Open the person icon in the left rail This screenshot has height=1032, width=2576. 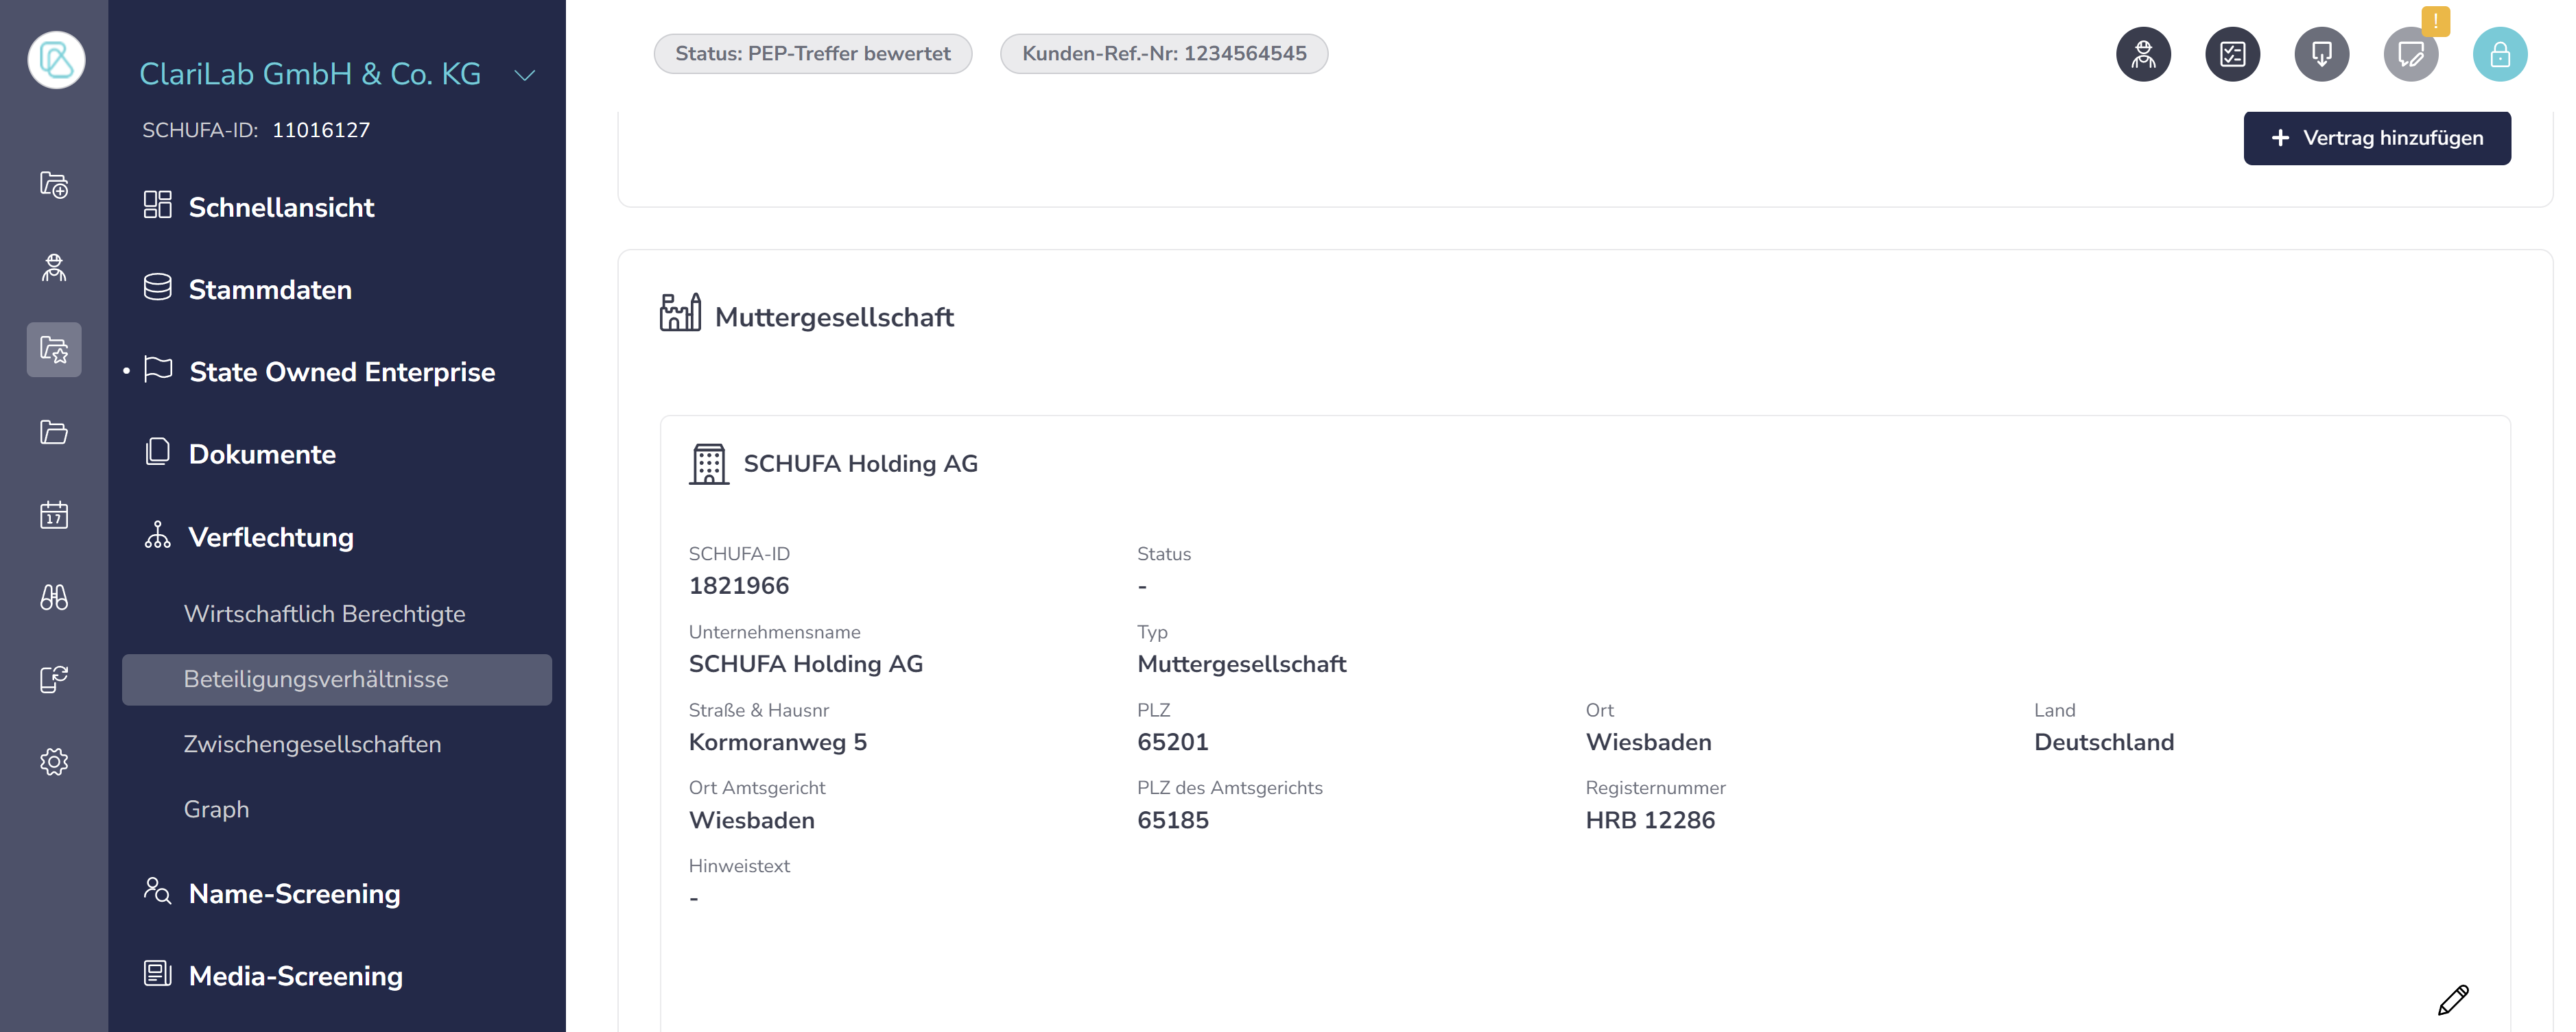point(54,267)
